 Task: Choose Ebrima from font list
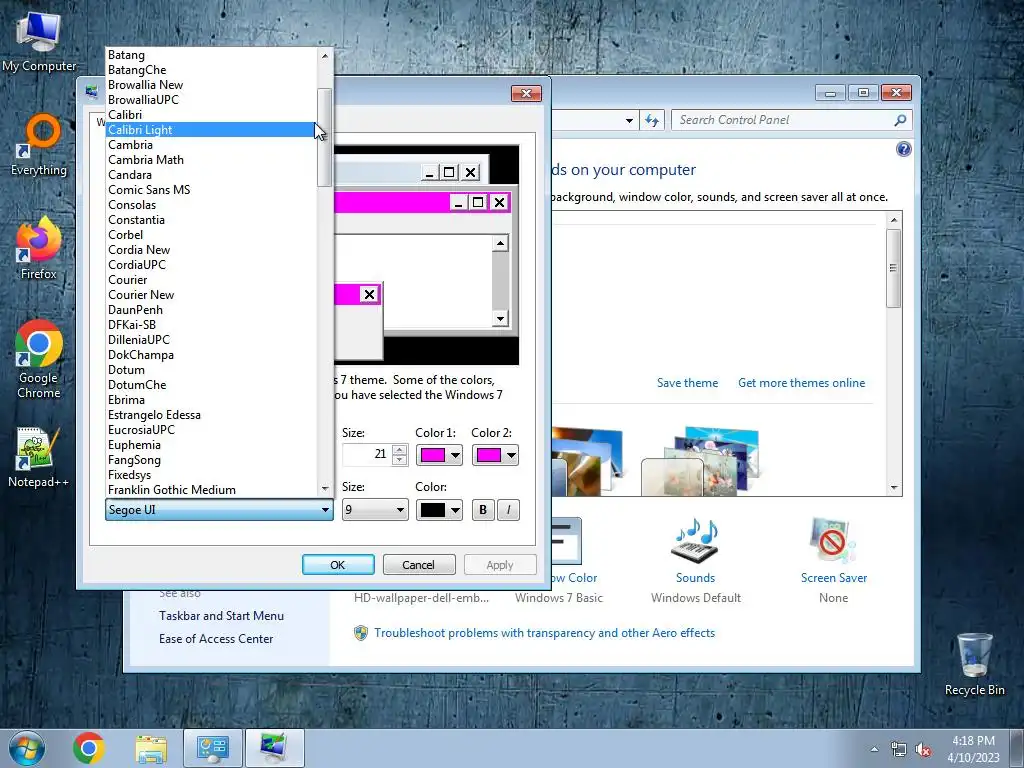point(210,400)
